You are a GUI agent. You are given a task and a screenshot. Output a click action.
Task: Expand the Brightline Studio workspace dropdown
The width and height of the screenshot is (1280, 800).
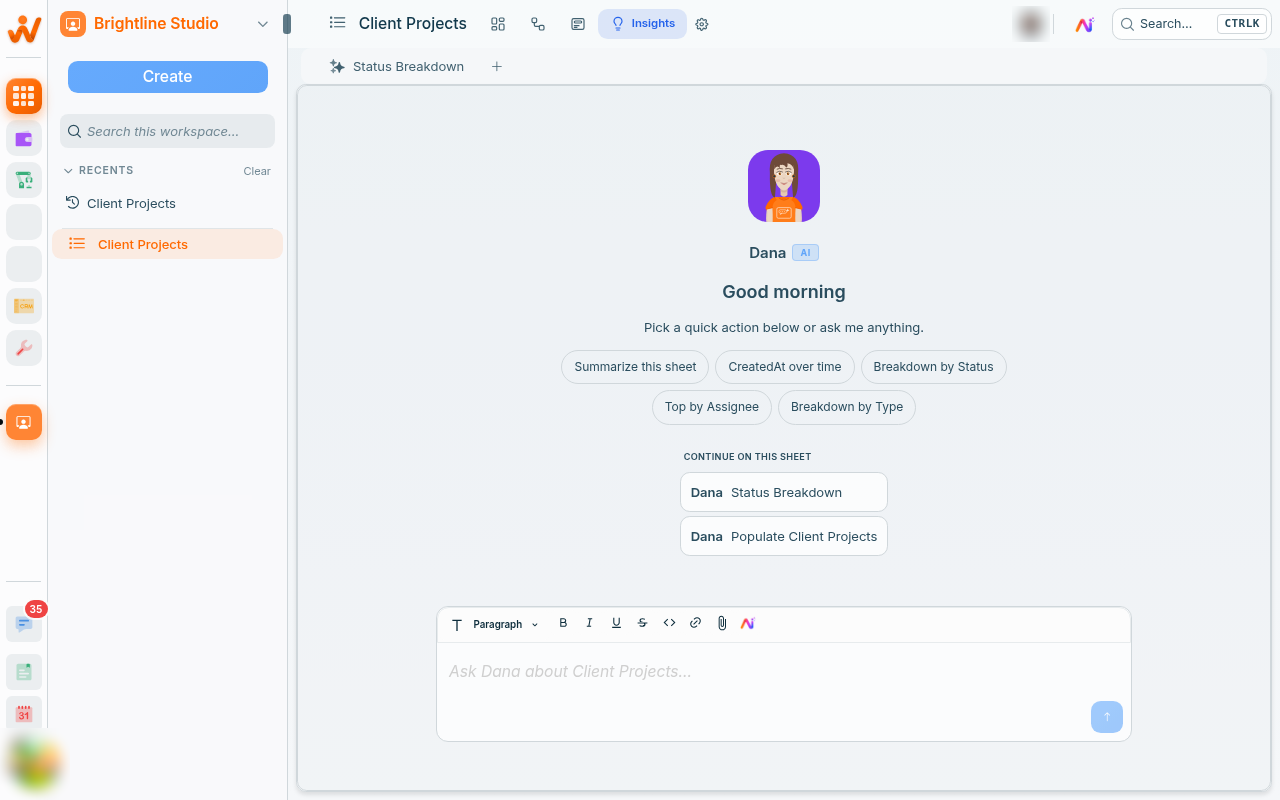(x=263, y=24)
